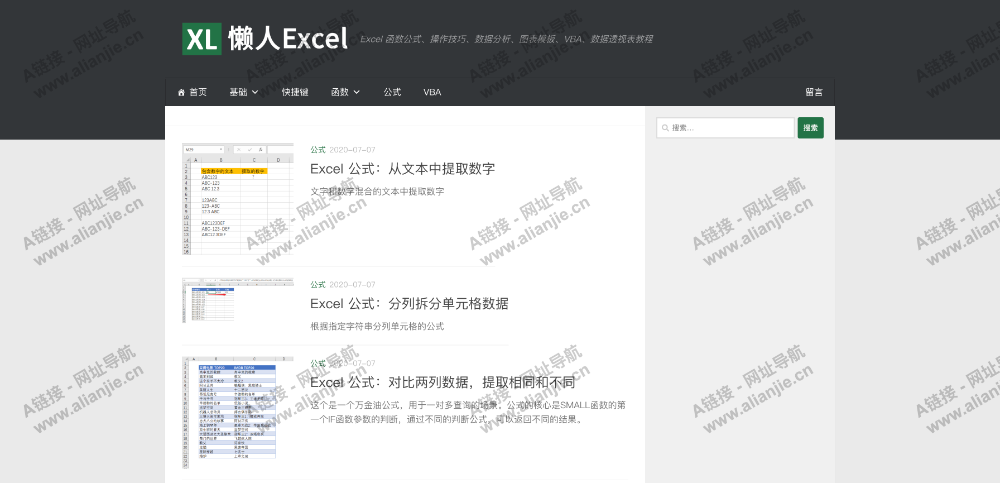
Task: Open article 对比两列数据，提取相同和不同
Action: 443,383
